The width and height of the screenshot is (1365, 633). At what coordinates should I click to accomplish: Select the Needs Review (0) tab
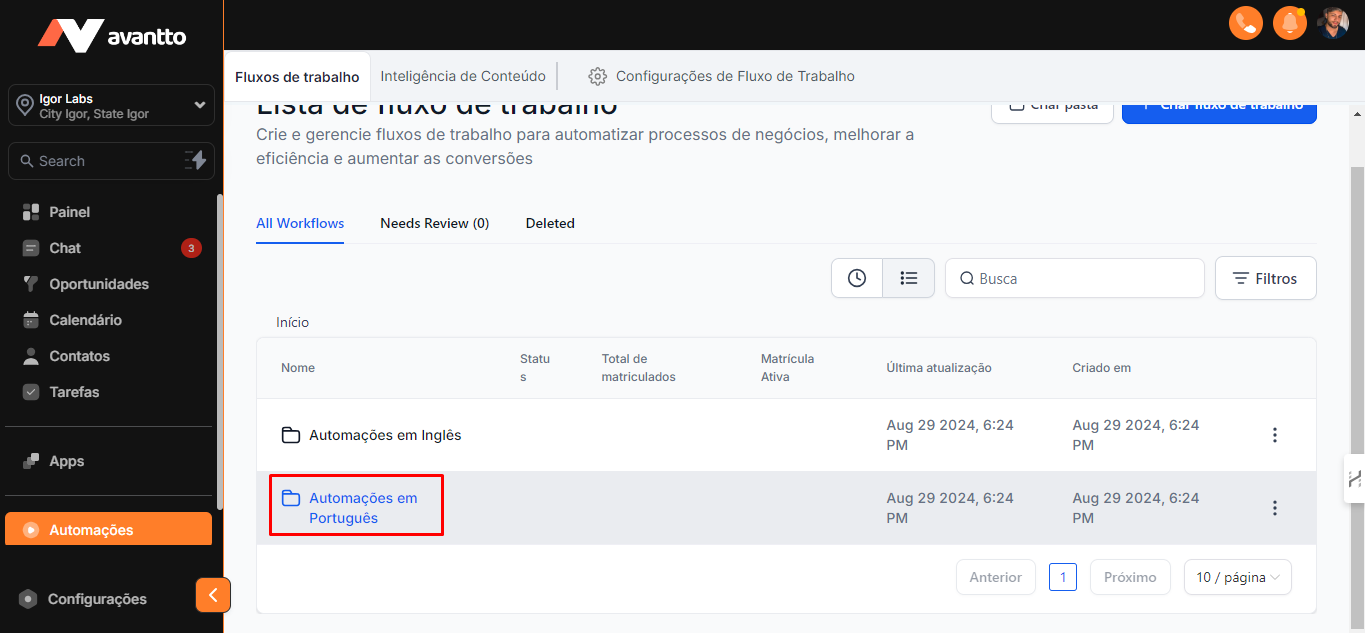click(434, 223)
